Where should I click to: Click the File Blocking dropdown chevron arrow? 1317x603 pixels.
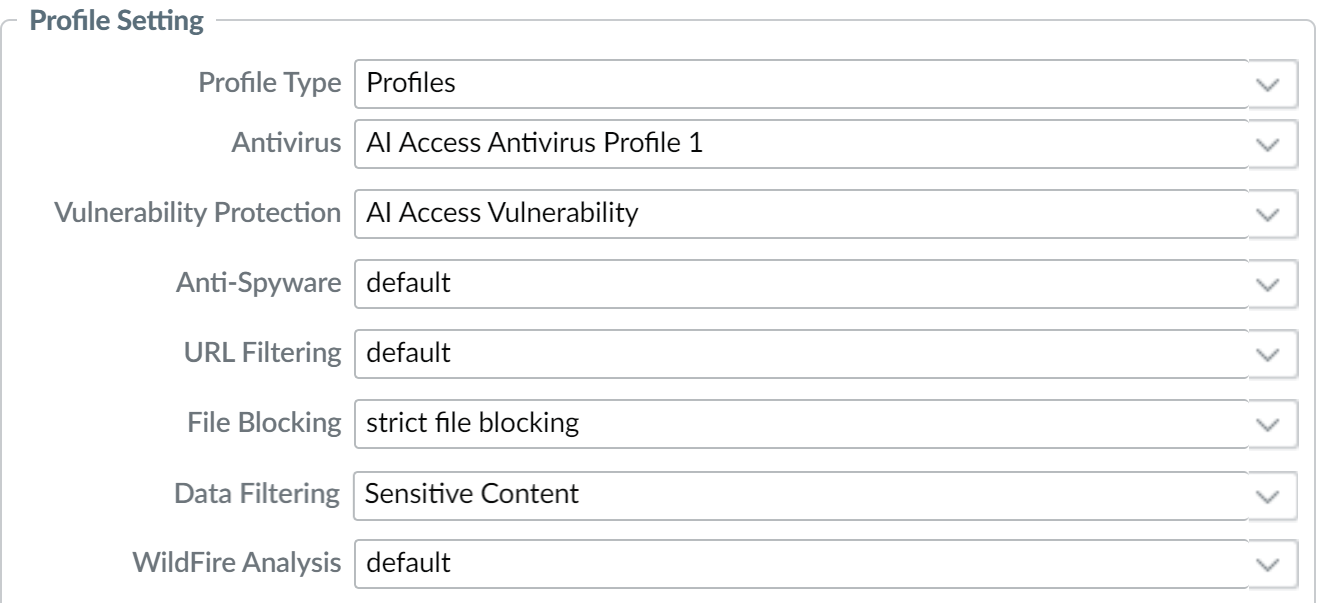coord(1272,424)
